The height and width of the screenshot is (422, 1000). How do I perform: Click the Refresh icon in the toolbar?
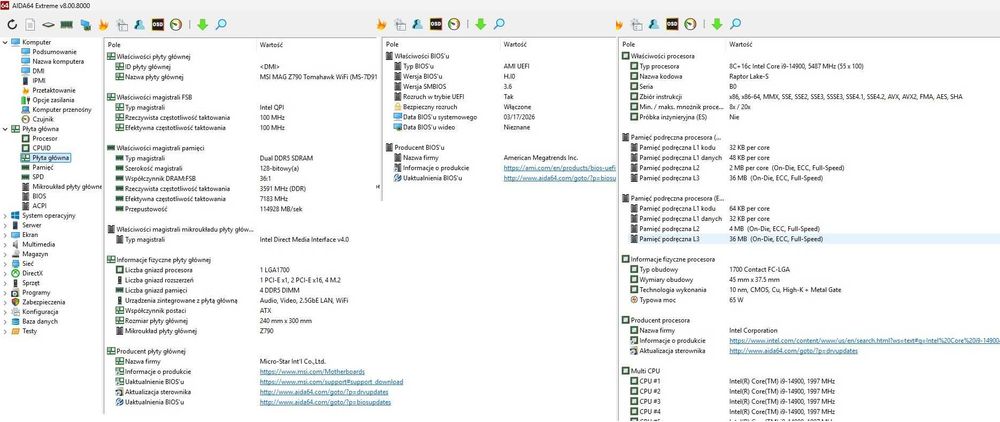tap(12, 25)
